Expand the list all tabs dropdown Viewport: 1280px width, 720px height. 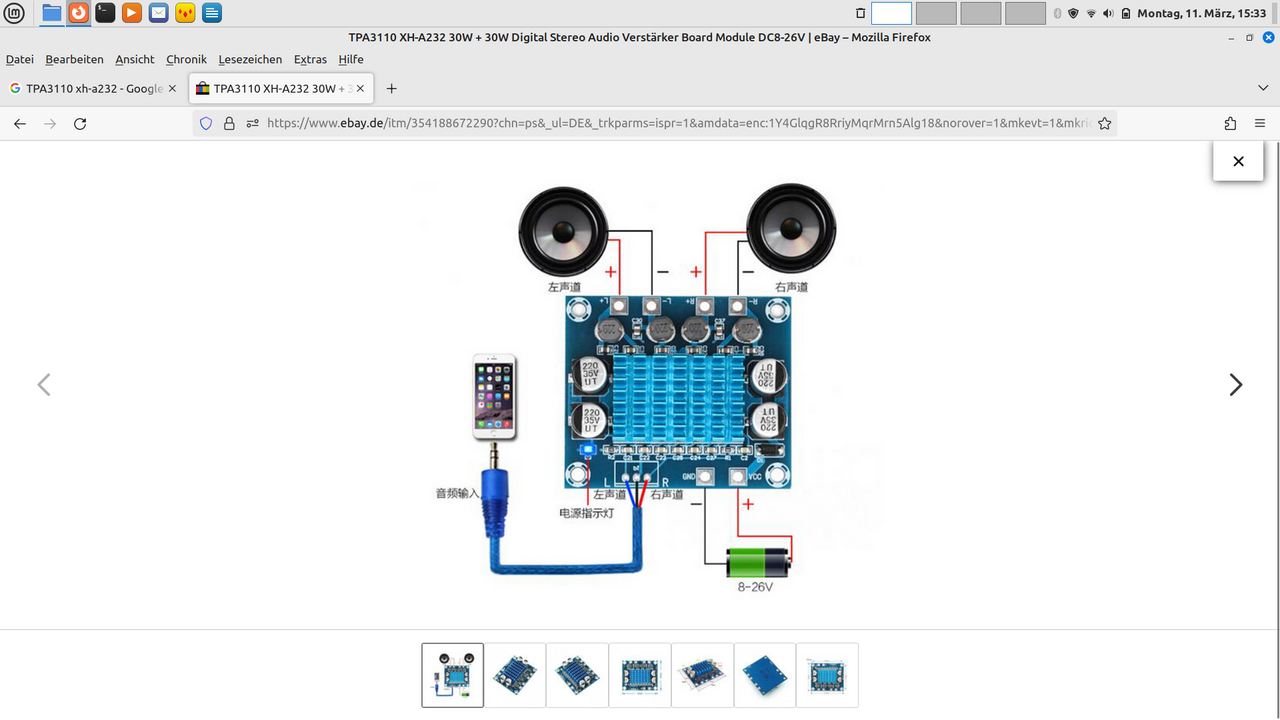[x=1263, y=88]
